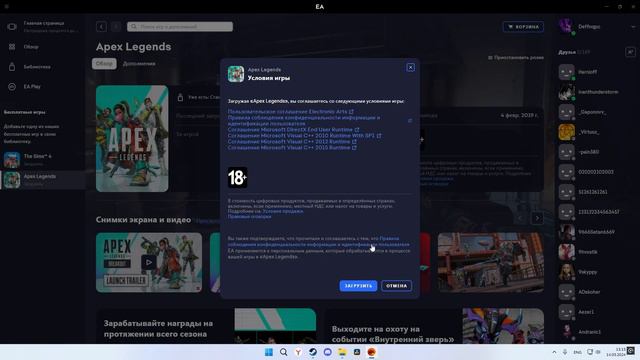Screen dimensions: 640x360
Task: Click the Apex Legends cover art
Action: pyautogui.click(x=132, y=138)
